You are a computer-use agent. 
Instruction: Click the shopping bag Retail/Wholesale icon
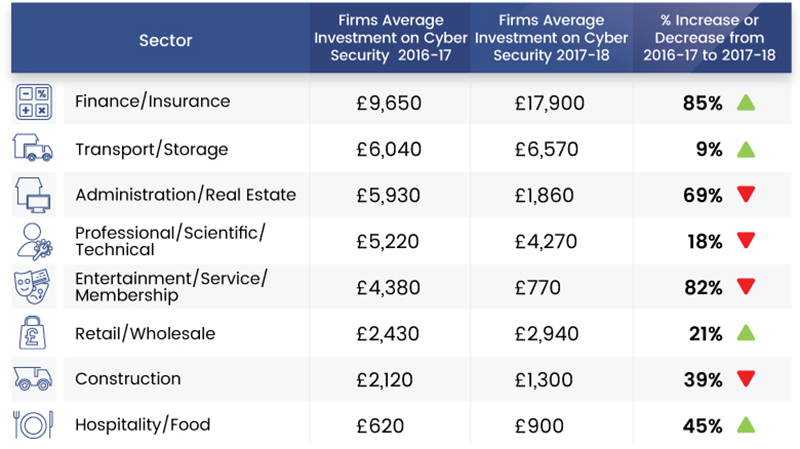click(32, 333)
